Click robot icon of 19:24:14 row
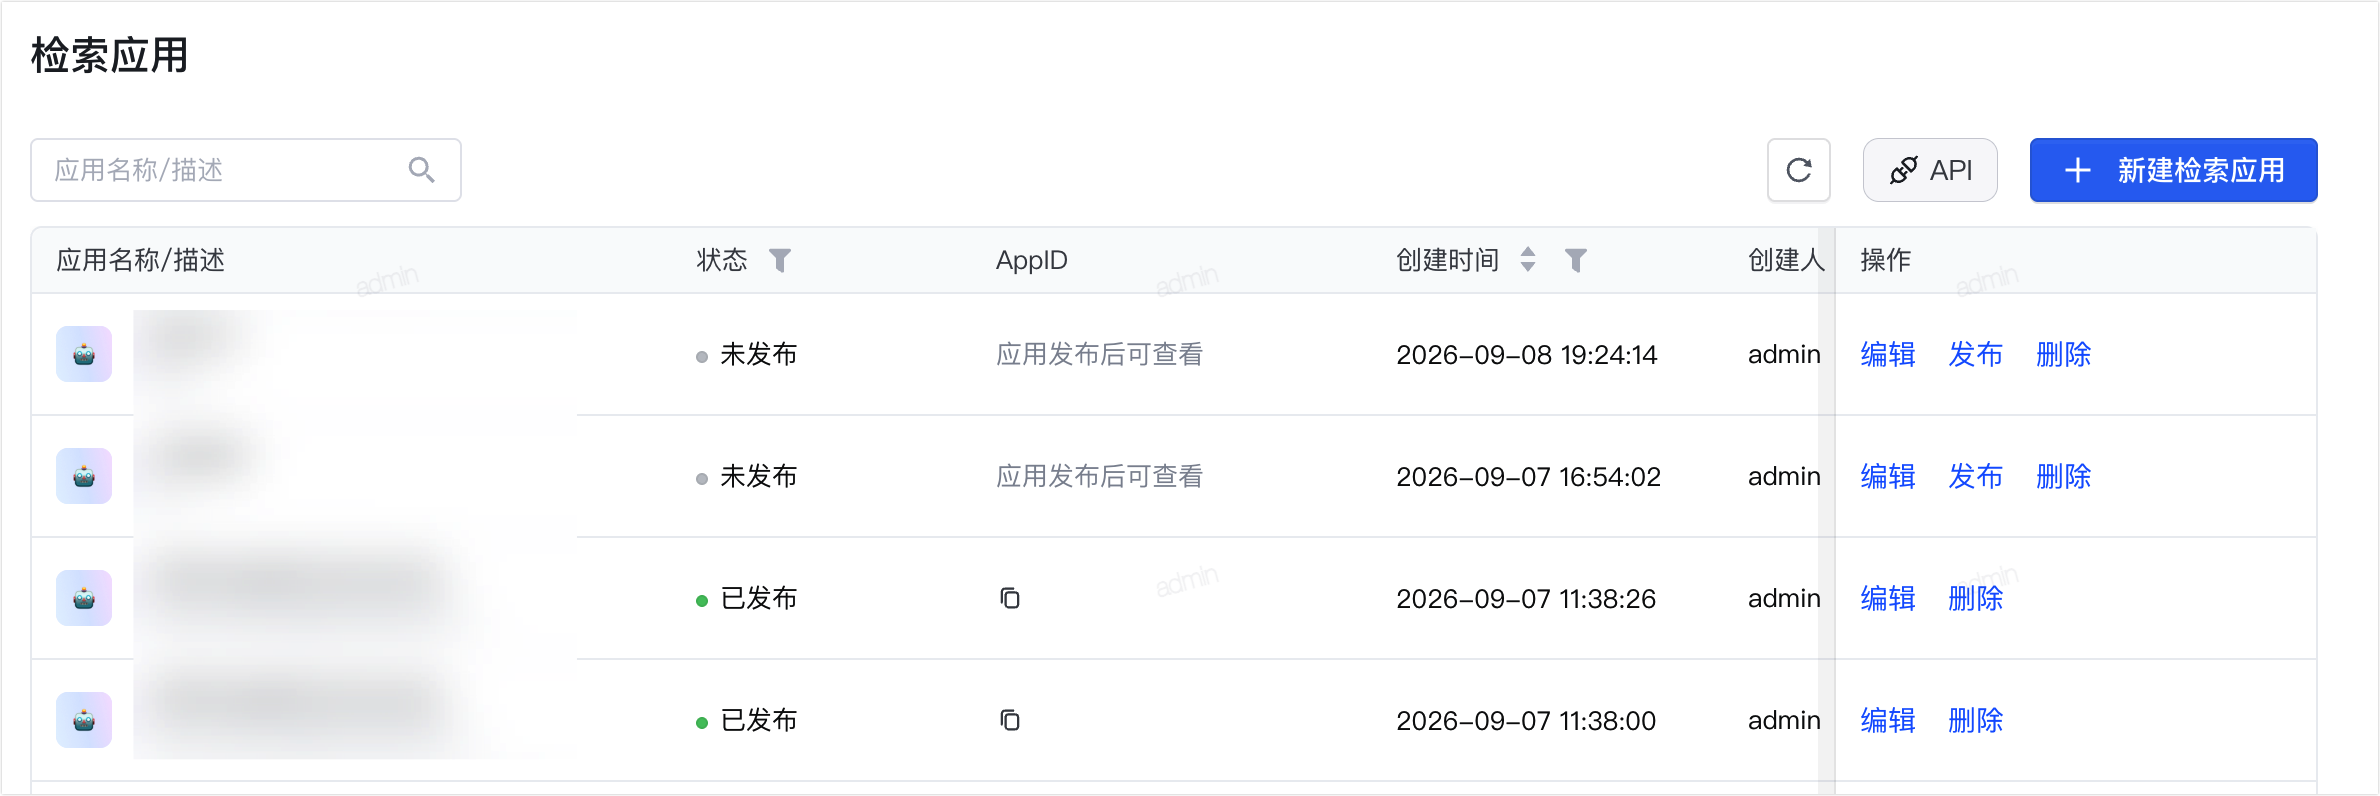This screenshot has width=2380, height=796. tap(84, 354)
